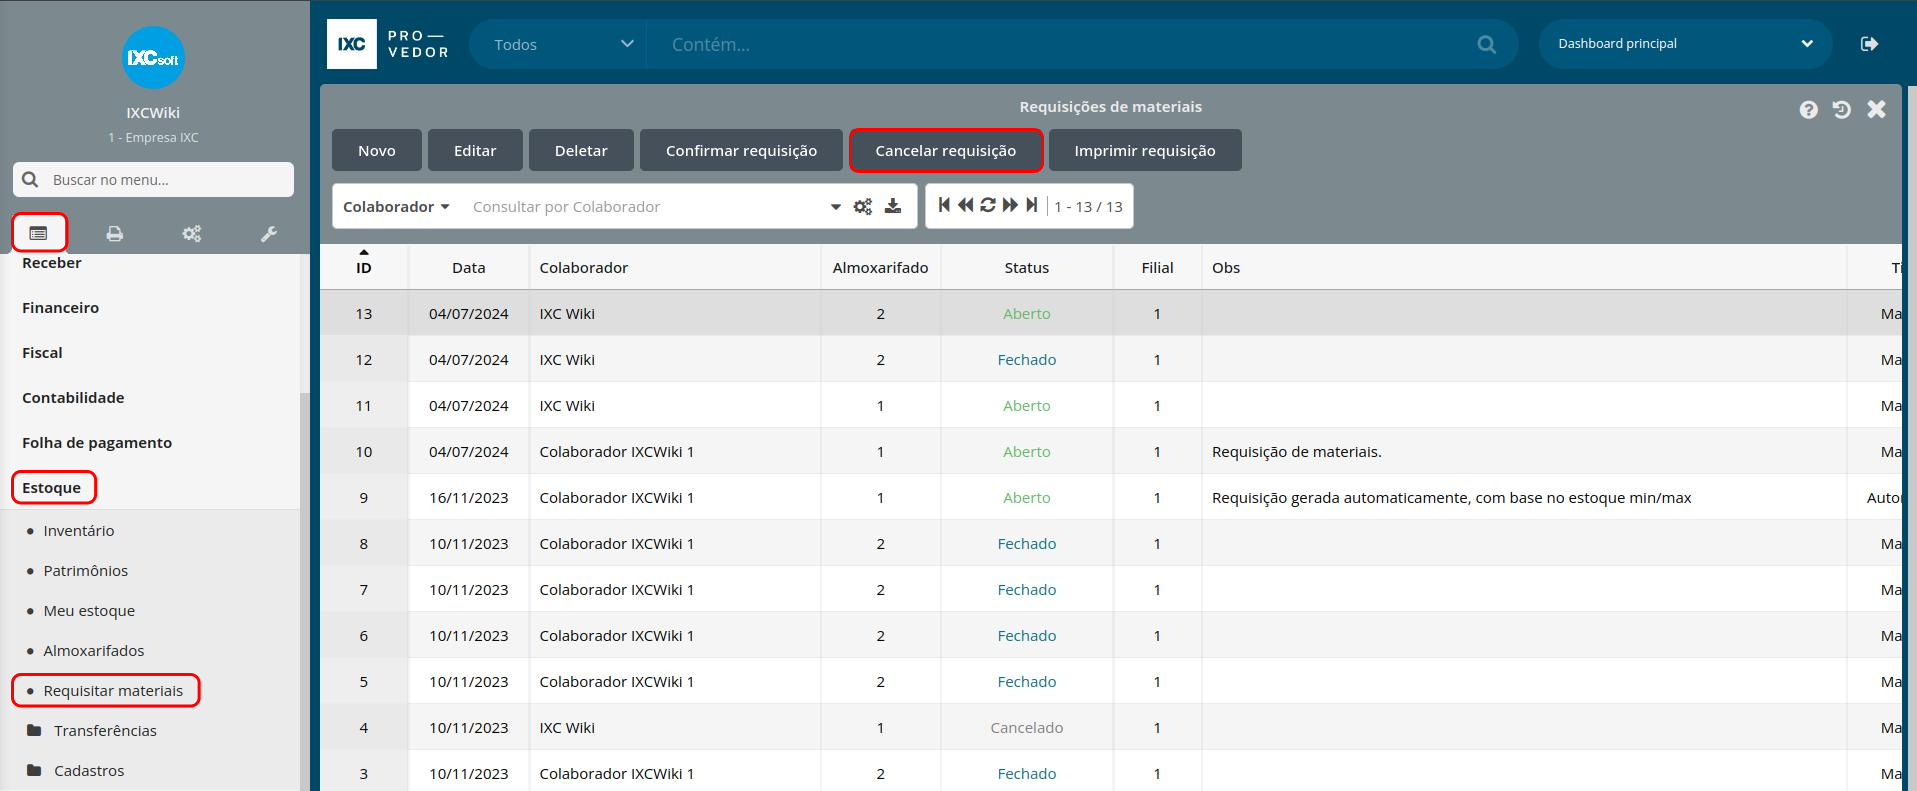
Task: Open the Fiscal menu
Action: [42, 353]
